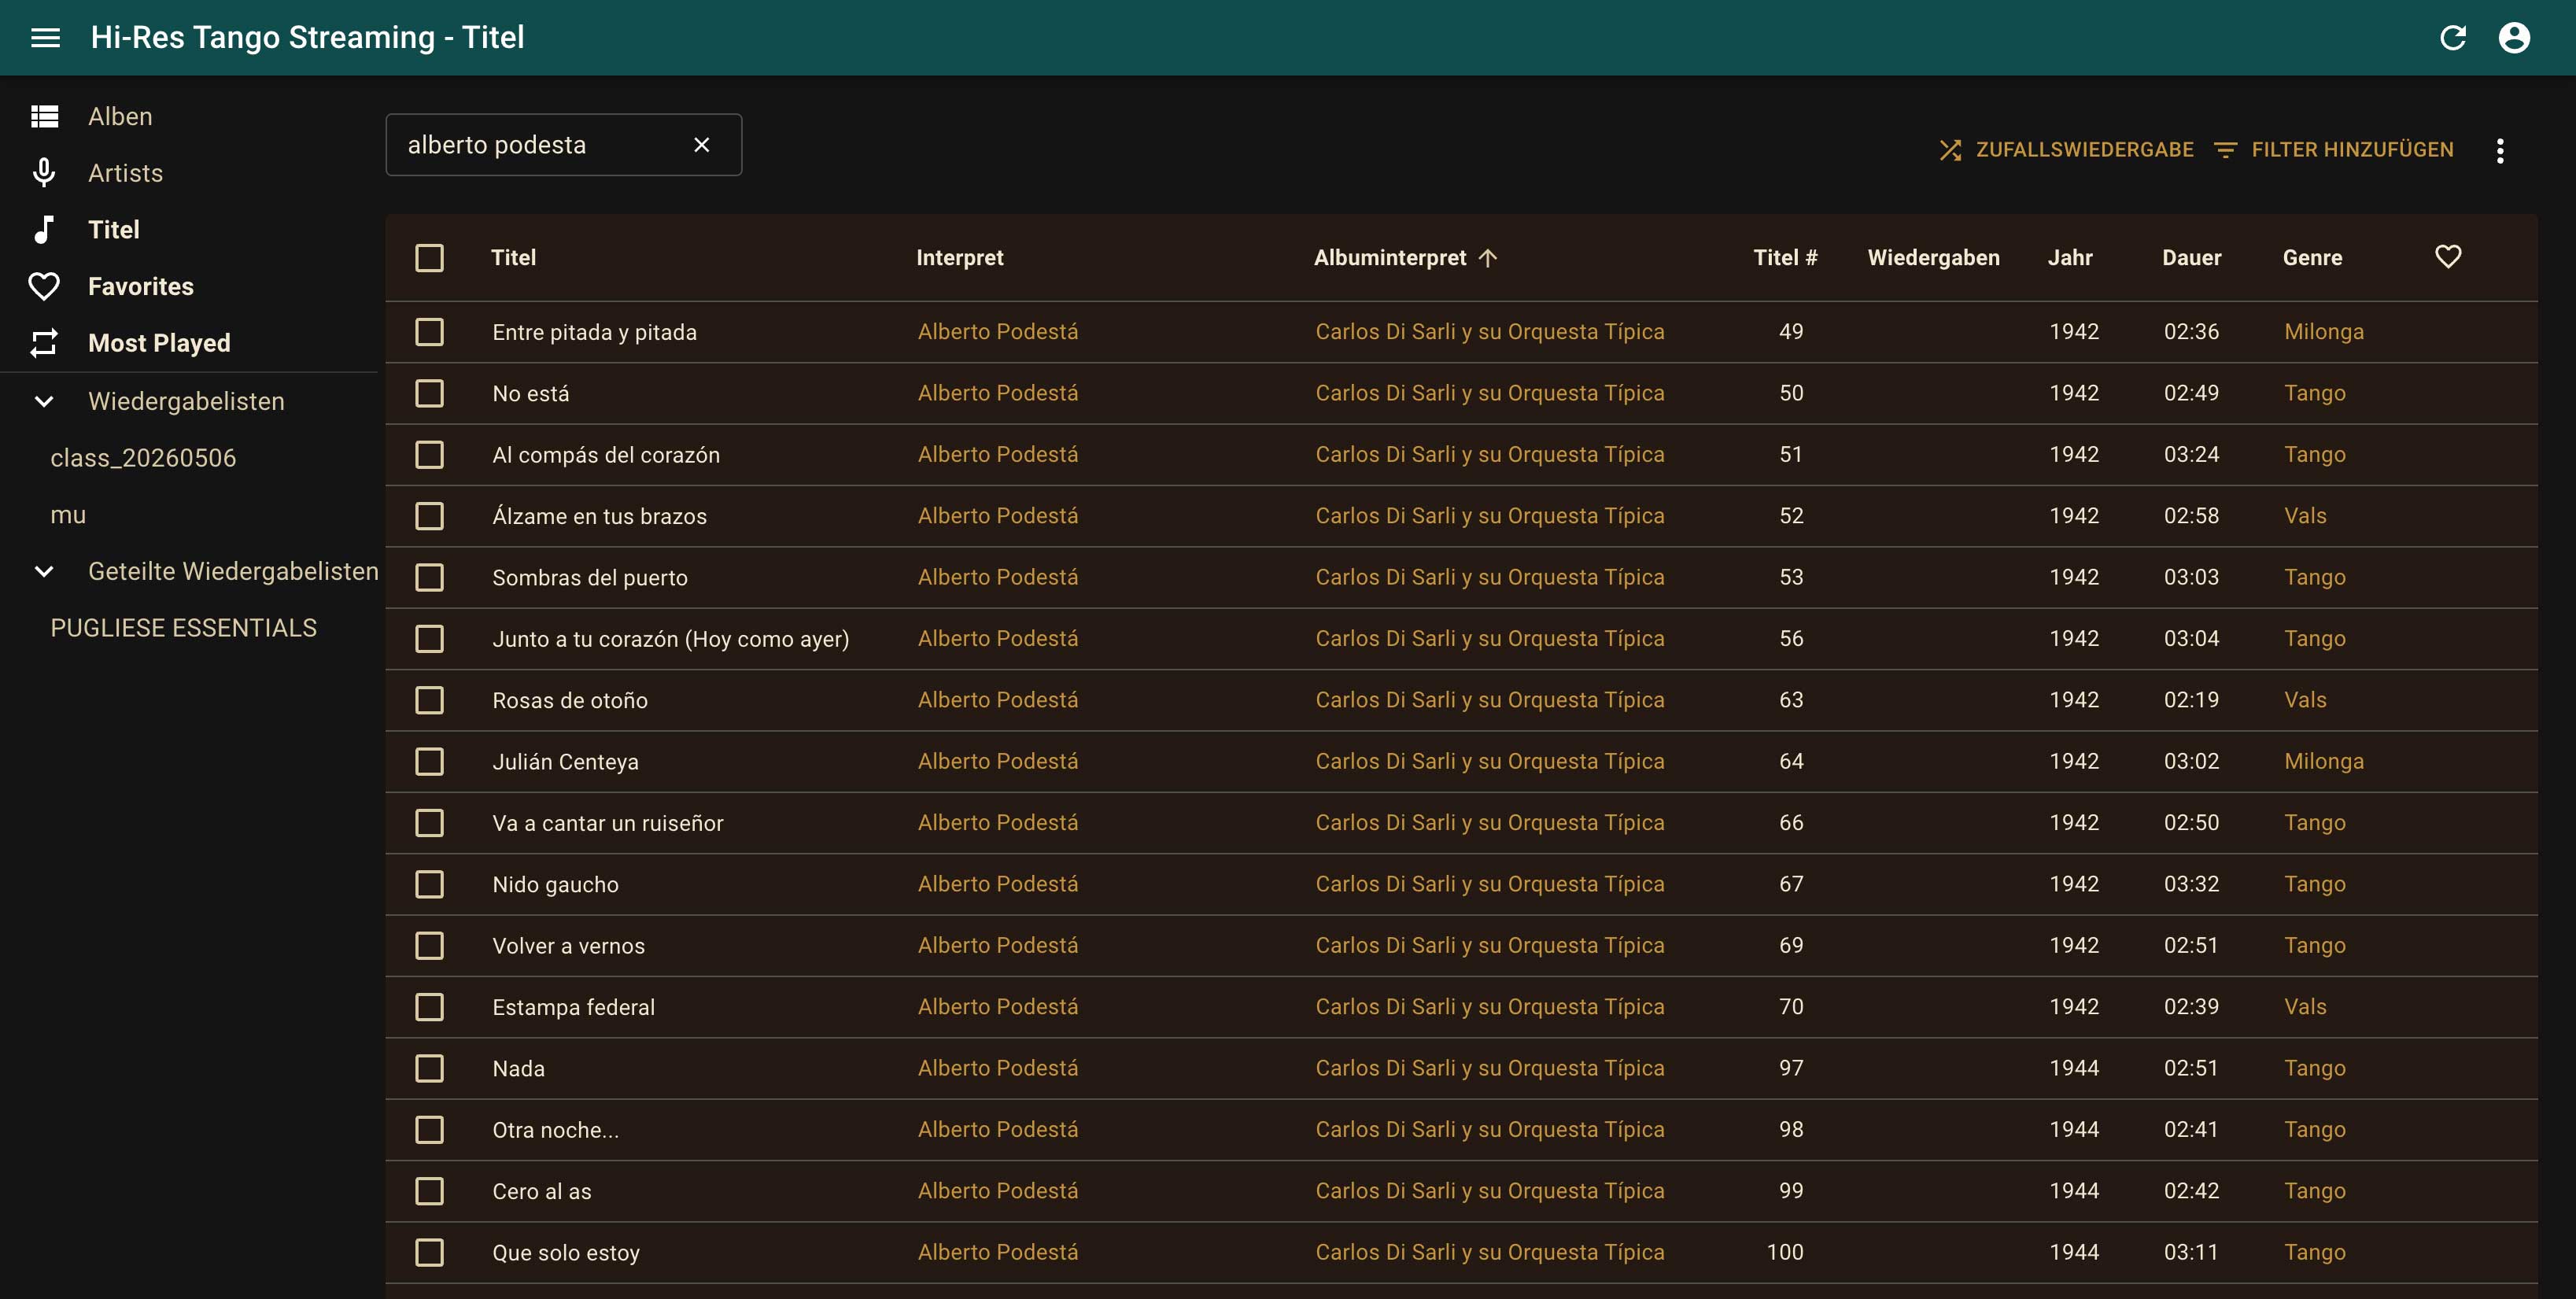The height and width of the screenshot is (1299, 2576).
Task: Sort by the Dauer column header
Action: click(x=2192, y=258)
